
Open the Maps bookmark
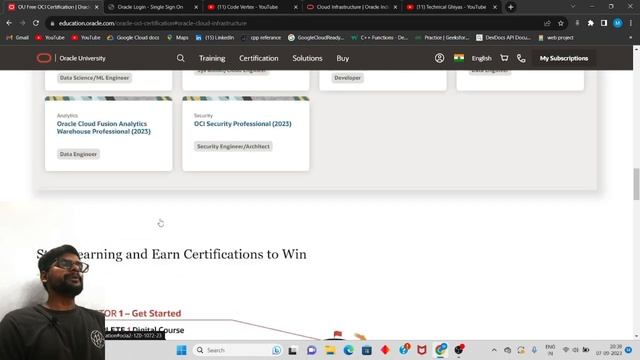click(178, 38)
